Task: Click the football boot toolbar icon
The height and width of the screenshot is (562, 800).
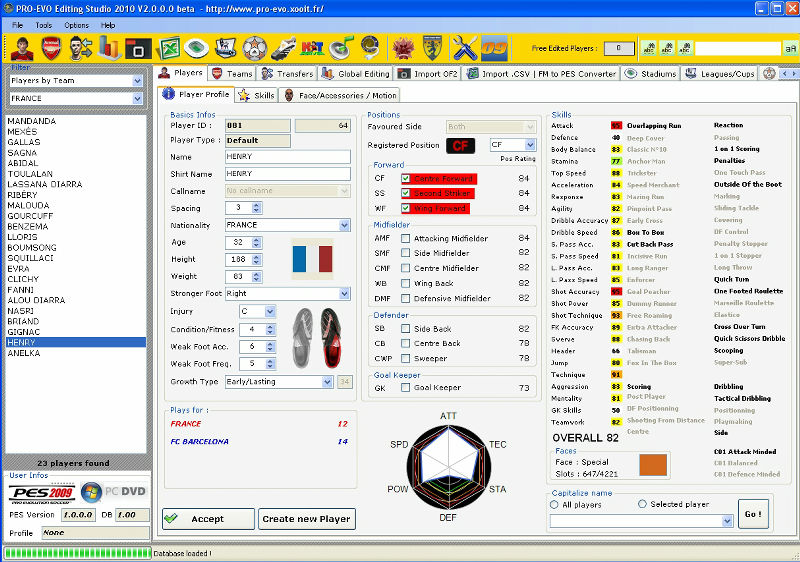Action: 284,47
